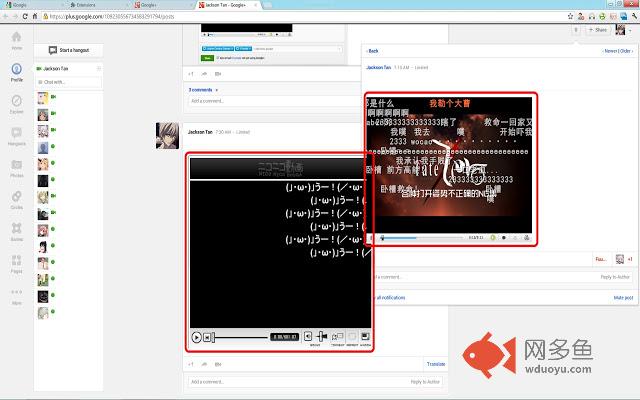Toggle niconico comment display icon
Image resolution: width=640 pixels, height=400 pixels.
[x=338, y=336]
